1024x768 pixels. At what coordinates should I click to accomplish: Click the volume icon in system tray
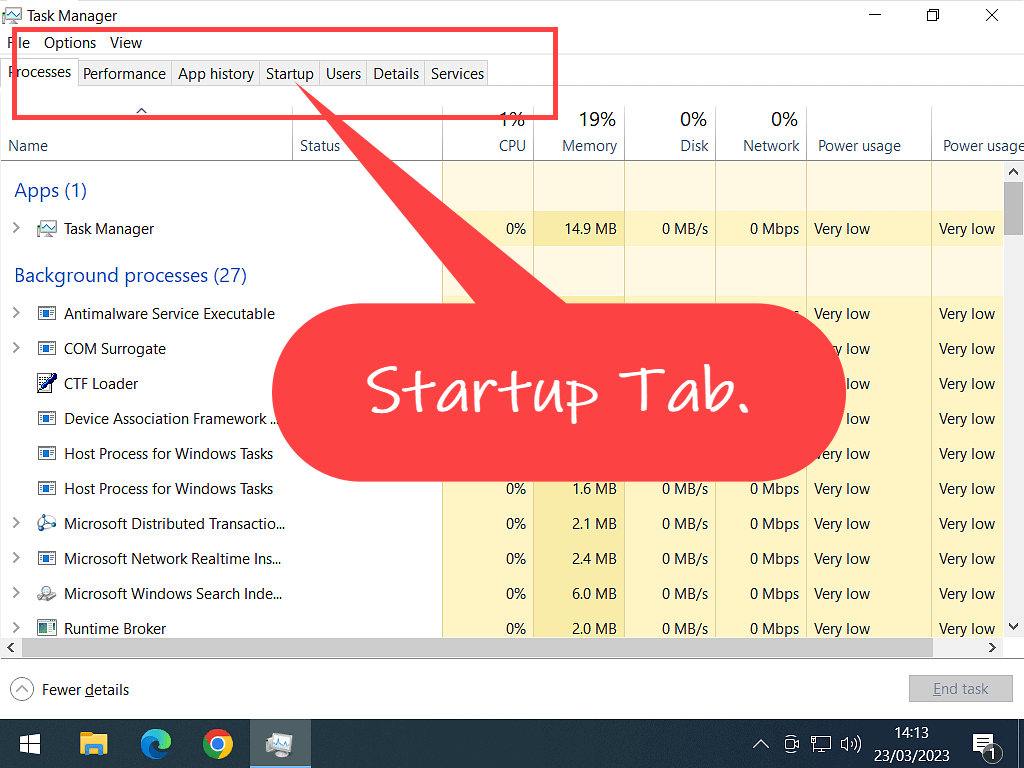click(851, 744)
